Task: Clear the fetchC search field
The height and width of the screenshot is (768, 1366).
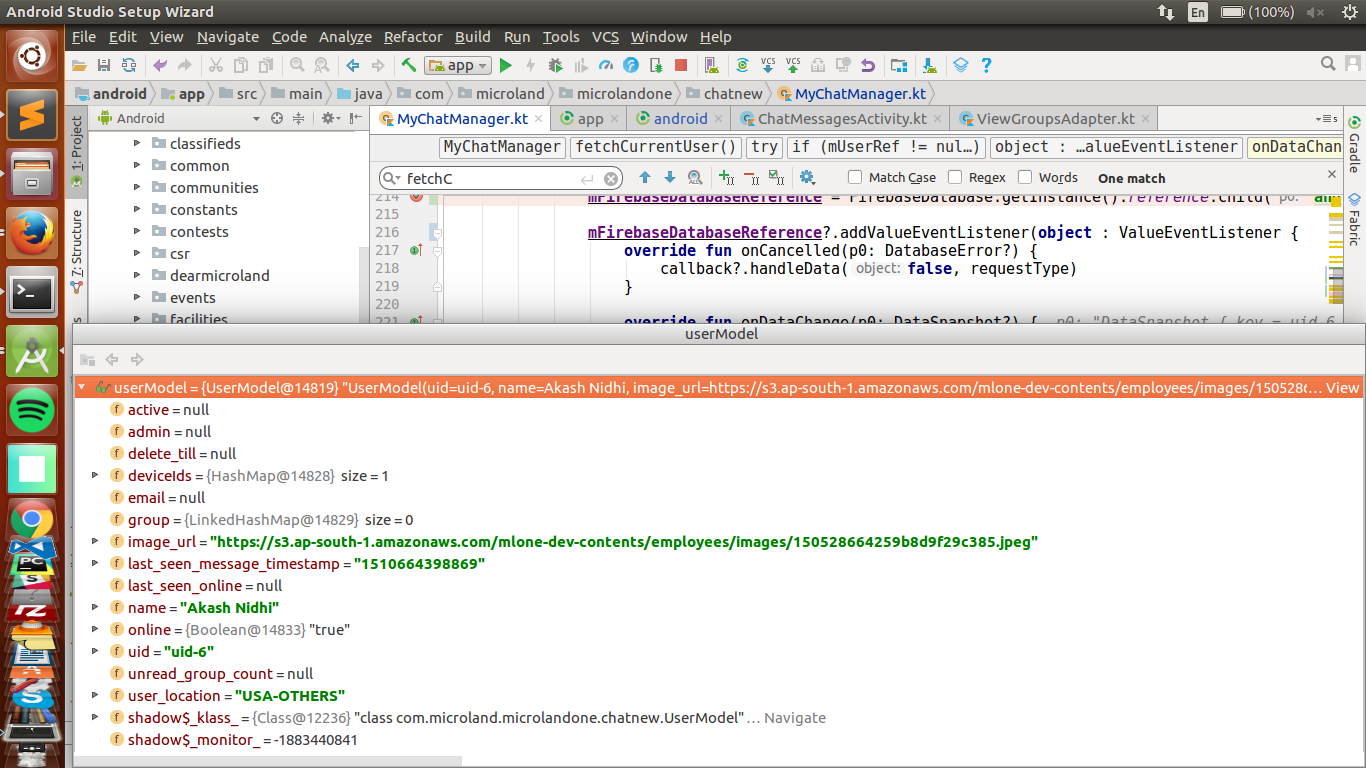Action: point(612,179)
